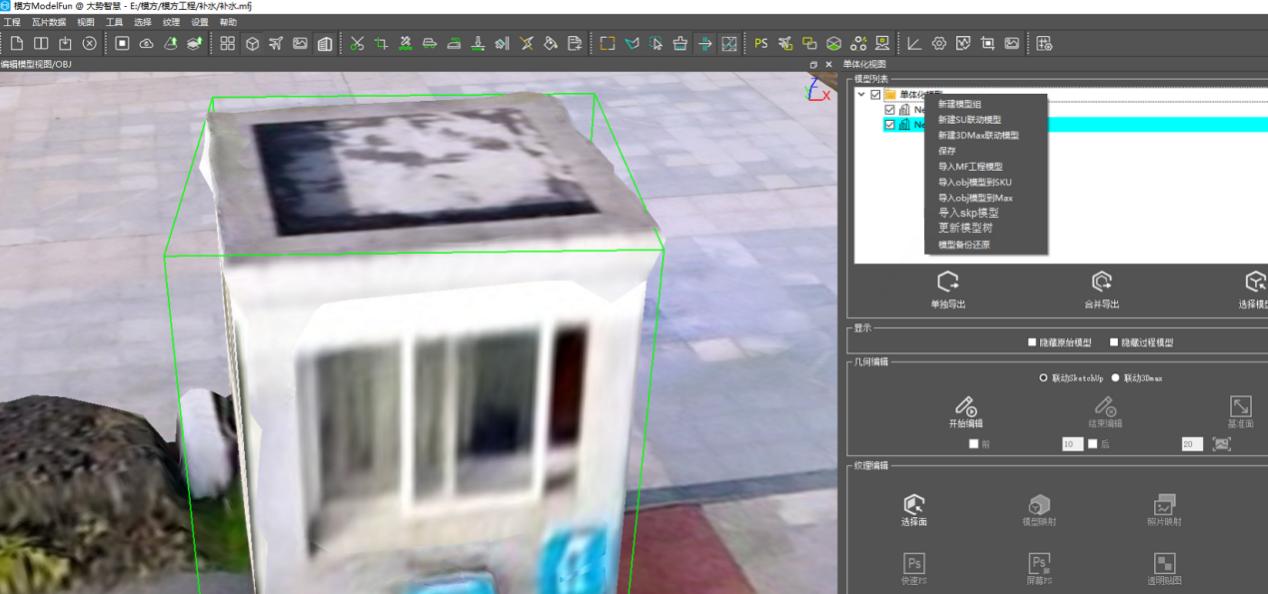
Task: Click the back value field showing 20
Action: pos(1192,444)
